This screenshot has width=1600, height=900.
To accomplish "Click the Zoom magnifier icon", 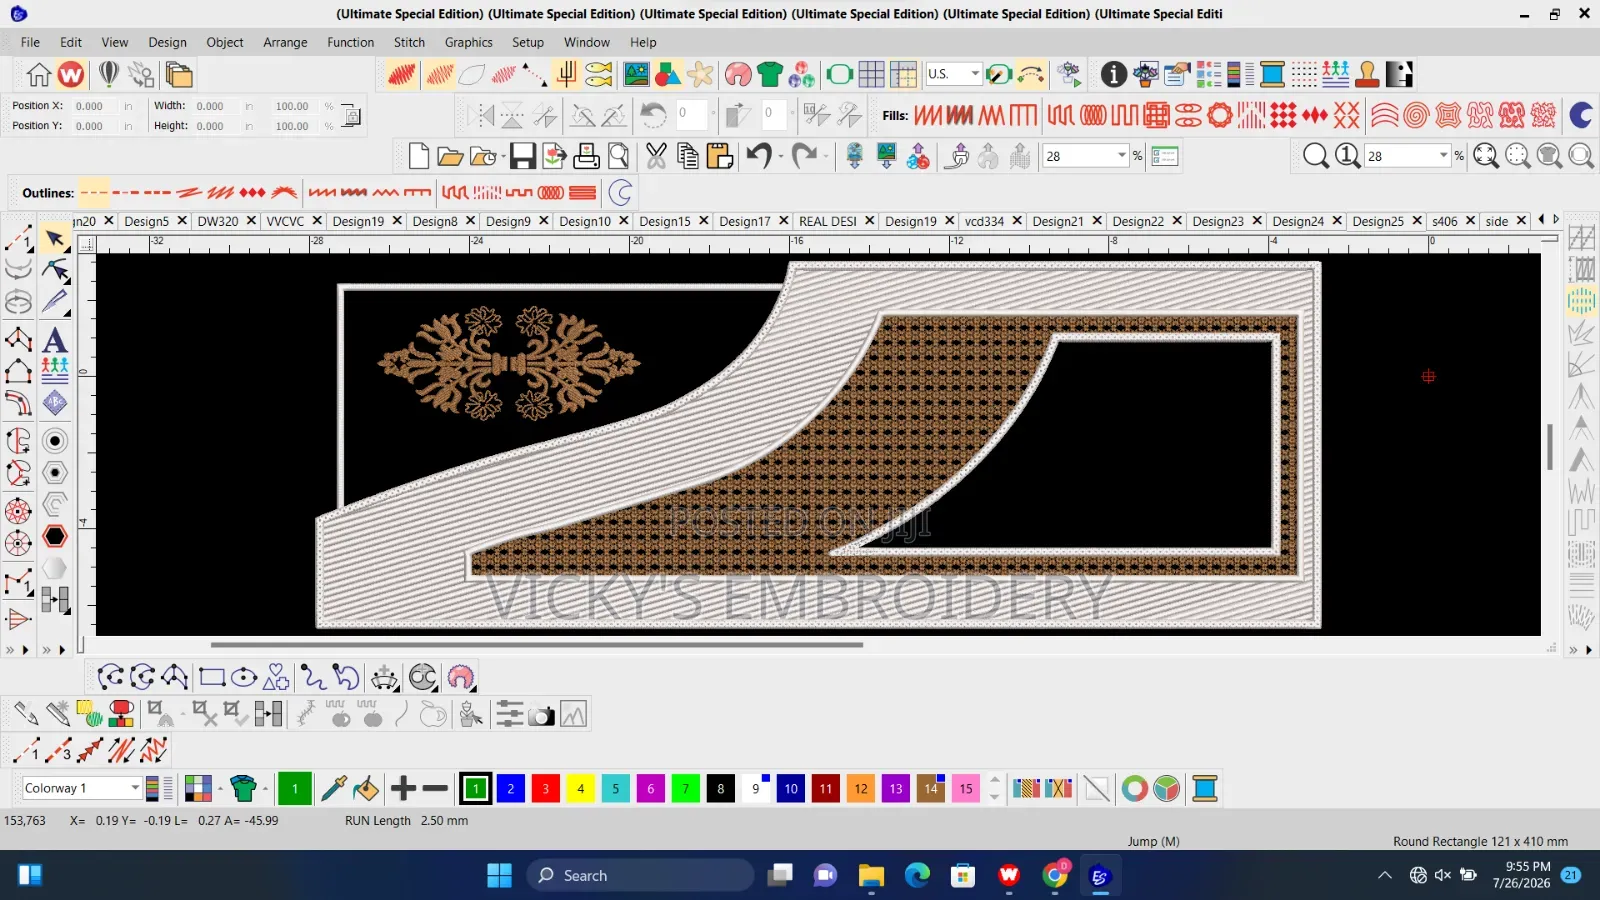I will 1316,156.
